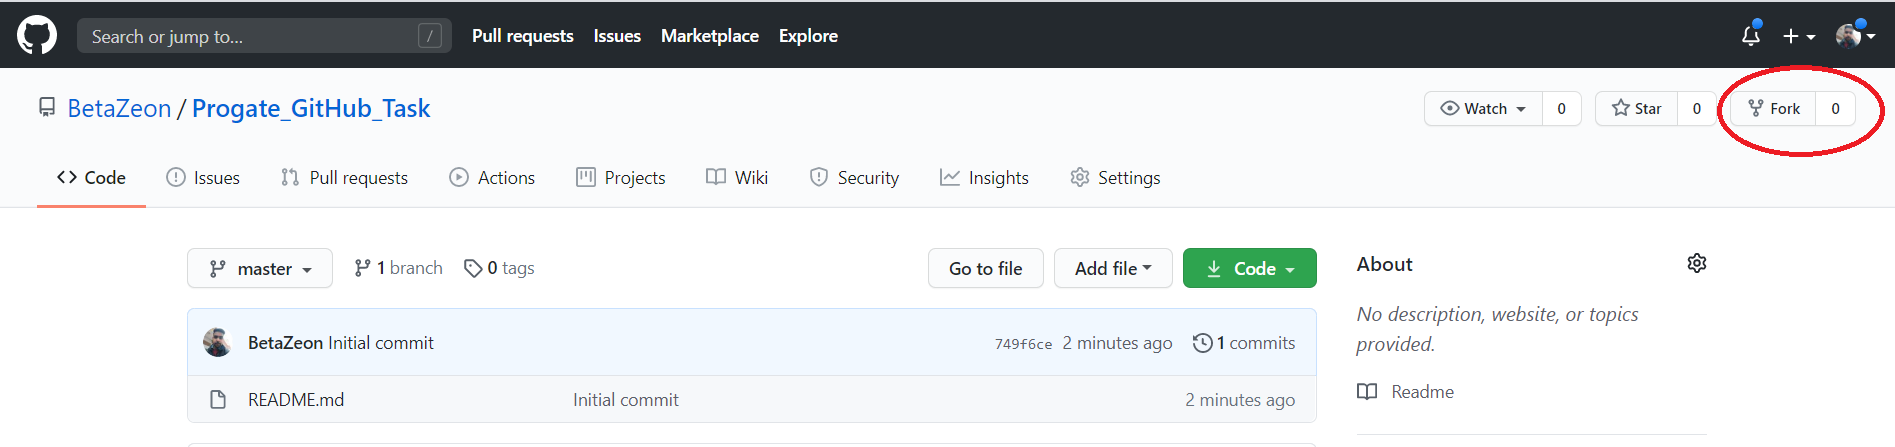Open the Insights tab
The width and height of the screenshot is (1895, 447).
pyautogui.click(x=984, y=178)
